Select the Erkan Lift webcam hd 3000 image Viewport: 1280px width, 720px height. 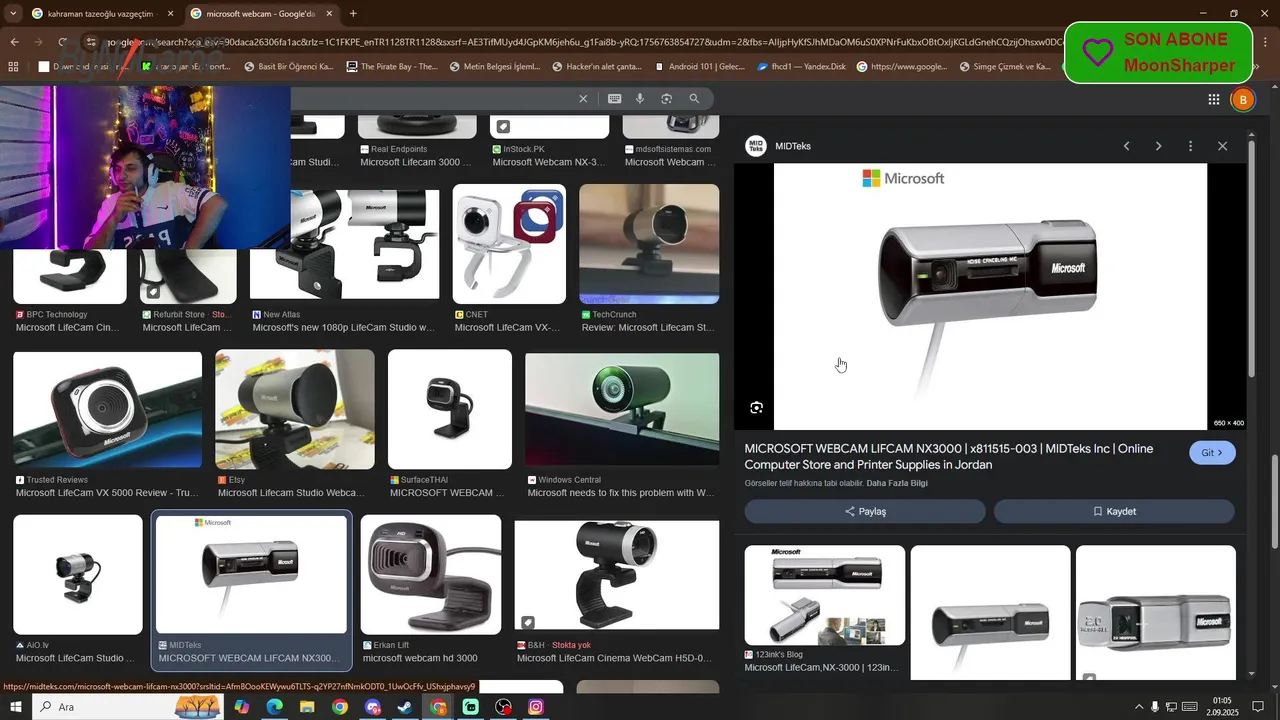(431, 575)
